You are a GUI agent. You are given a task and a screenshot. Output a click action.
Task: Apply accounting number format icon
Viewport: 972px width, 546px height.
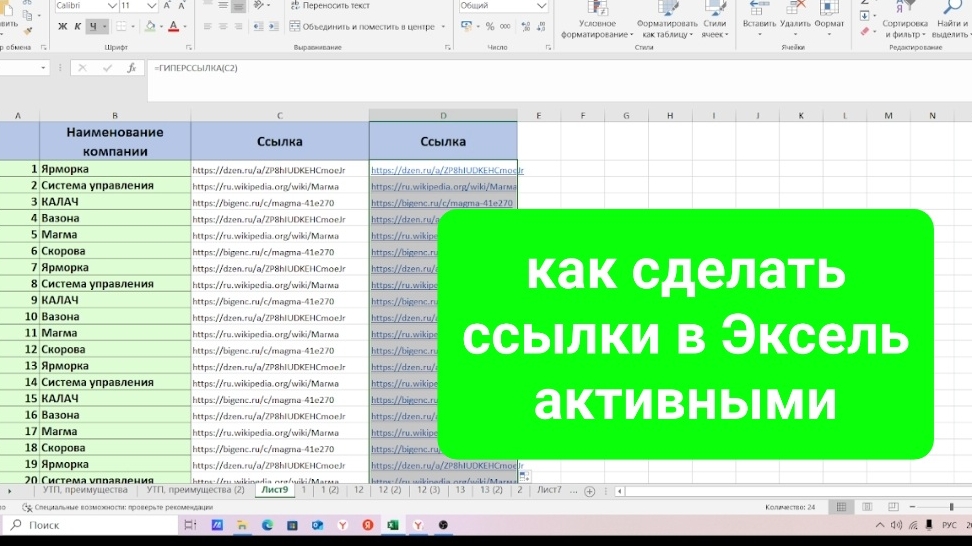pyautogui.click(x=467, y=27)
